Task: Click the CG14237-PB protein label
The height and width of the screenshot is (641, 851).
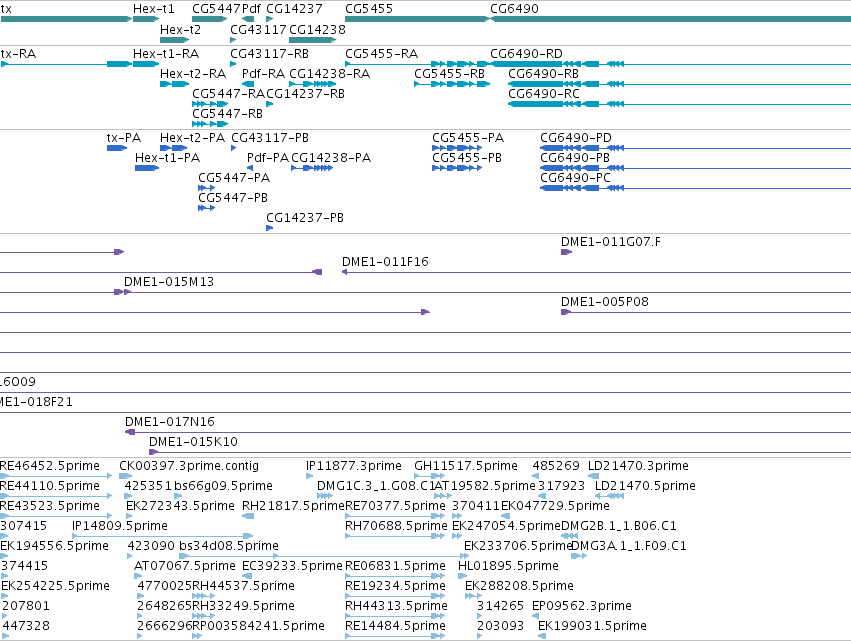Action: pyautogui.click(x=304, y=218)
